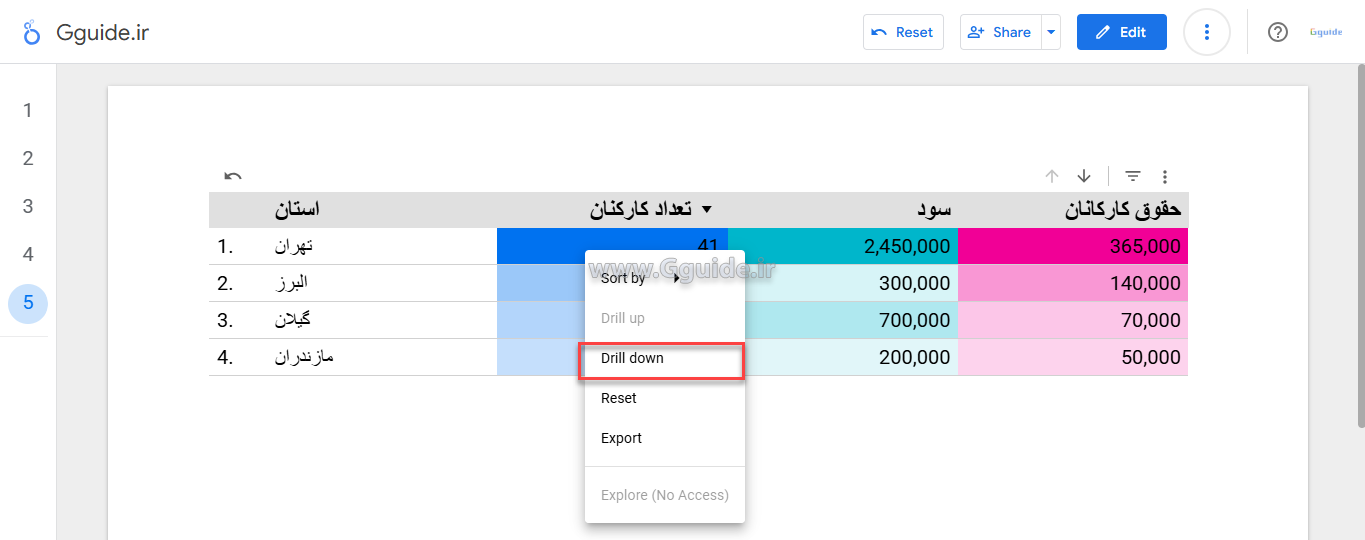1365x540 pixels.
Task: Click the Edit button
Action: 1121,32
